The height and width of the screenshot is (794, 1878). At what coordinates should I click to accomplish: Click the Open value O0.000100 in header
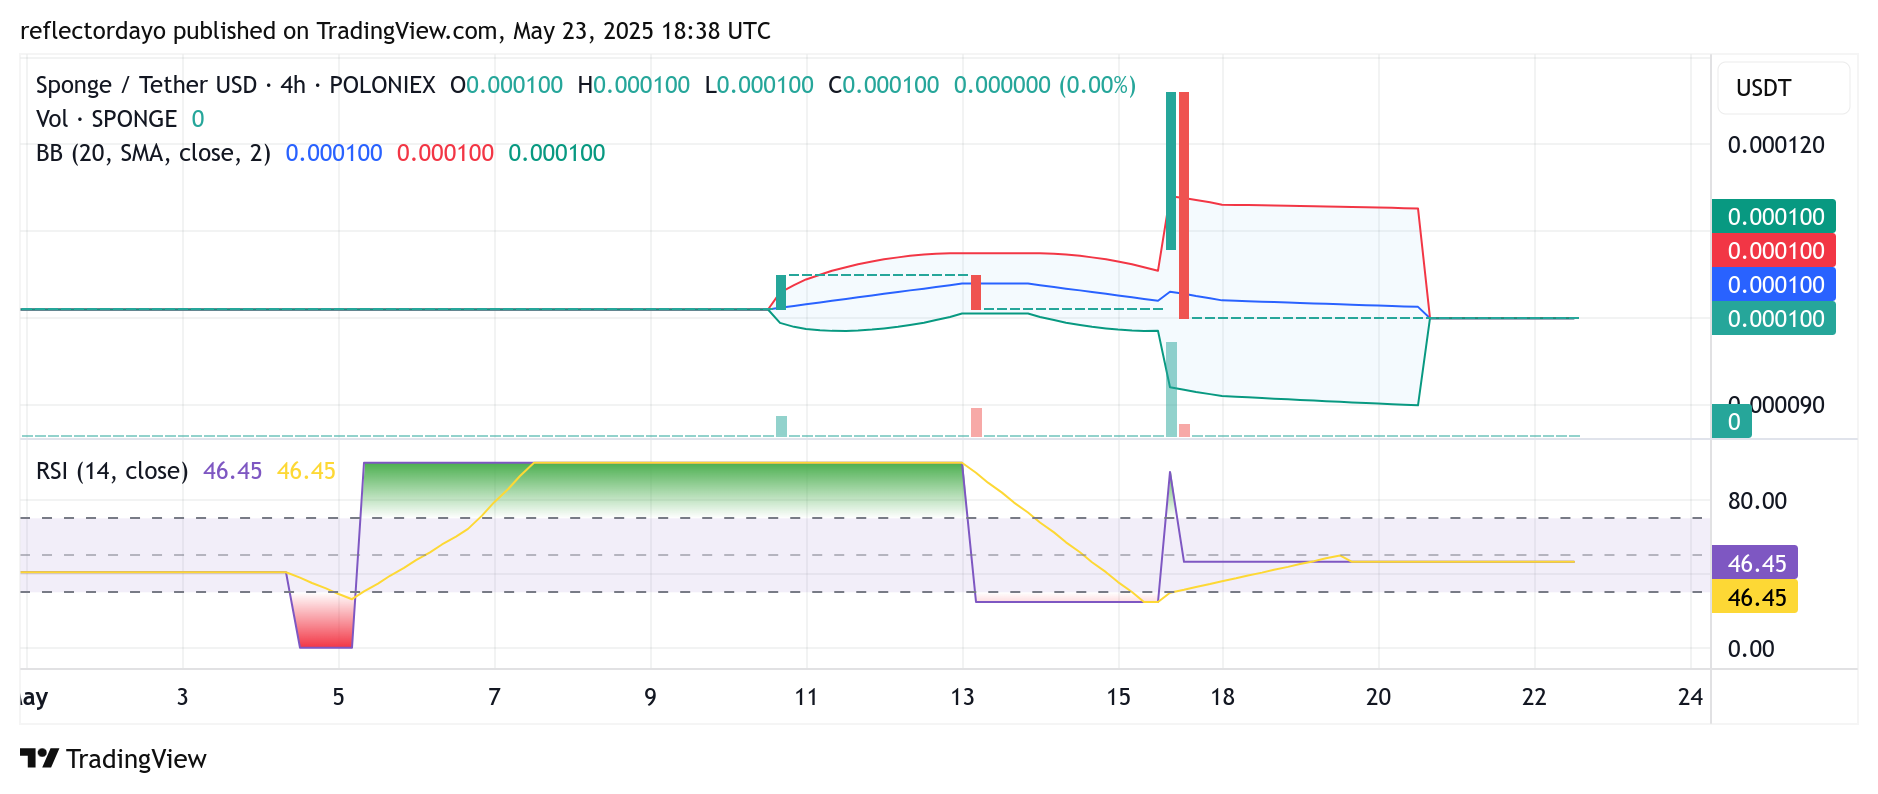coord(506,85)
